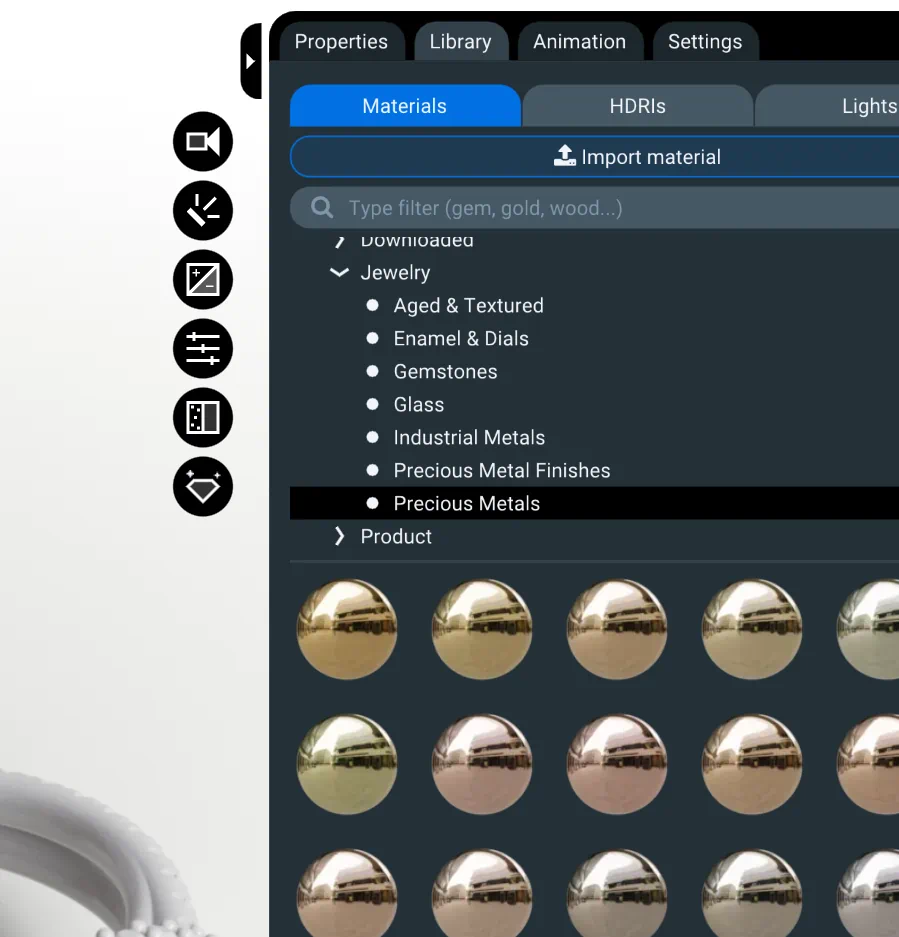Pick the second gold sphere in top row
The height and width of the screenshot is (937, 899).
click(x=482, y=629)
